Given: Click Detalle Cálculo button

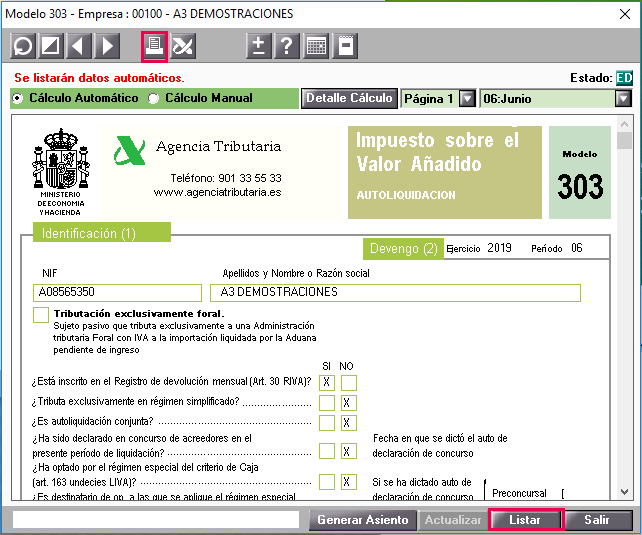Looking at the screenshot, I should pos(349,99).
